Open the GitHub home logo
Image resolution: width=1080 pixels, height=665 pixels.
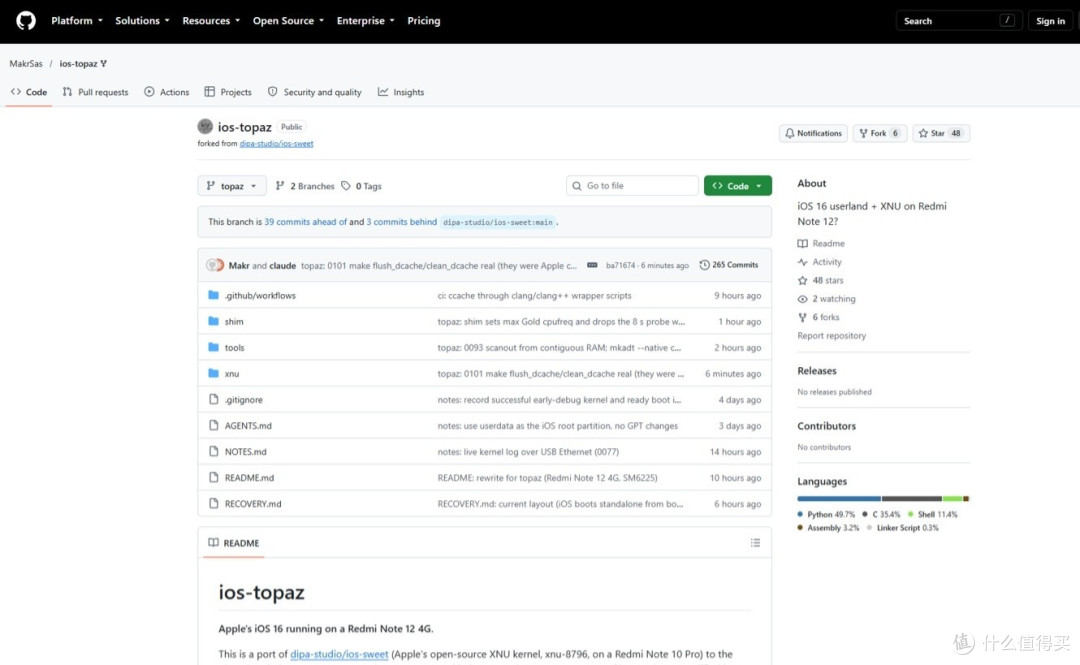click(x=26, y=21)
